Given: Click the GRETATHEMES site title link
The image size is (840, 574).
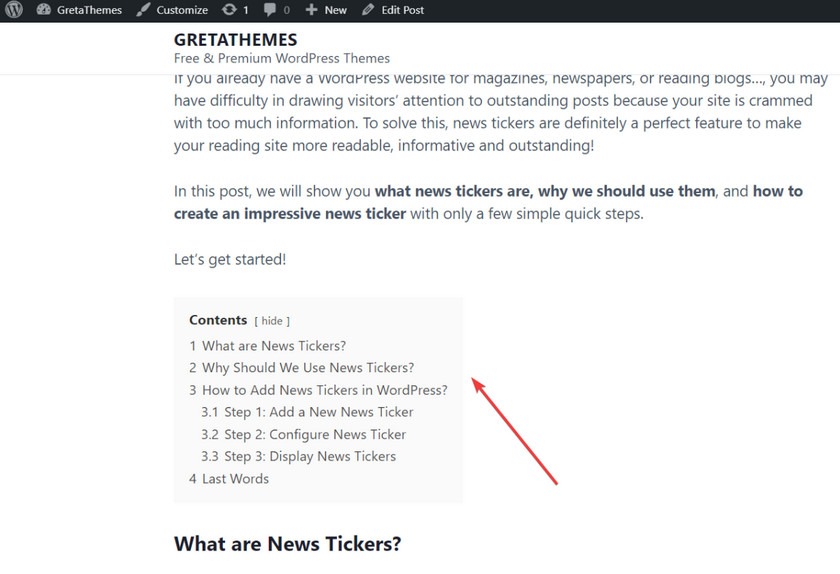Looking at the screenshot, I should (235, 40).
